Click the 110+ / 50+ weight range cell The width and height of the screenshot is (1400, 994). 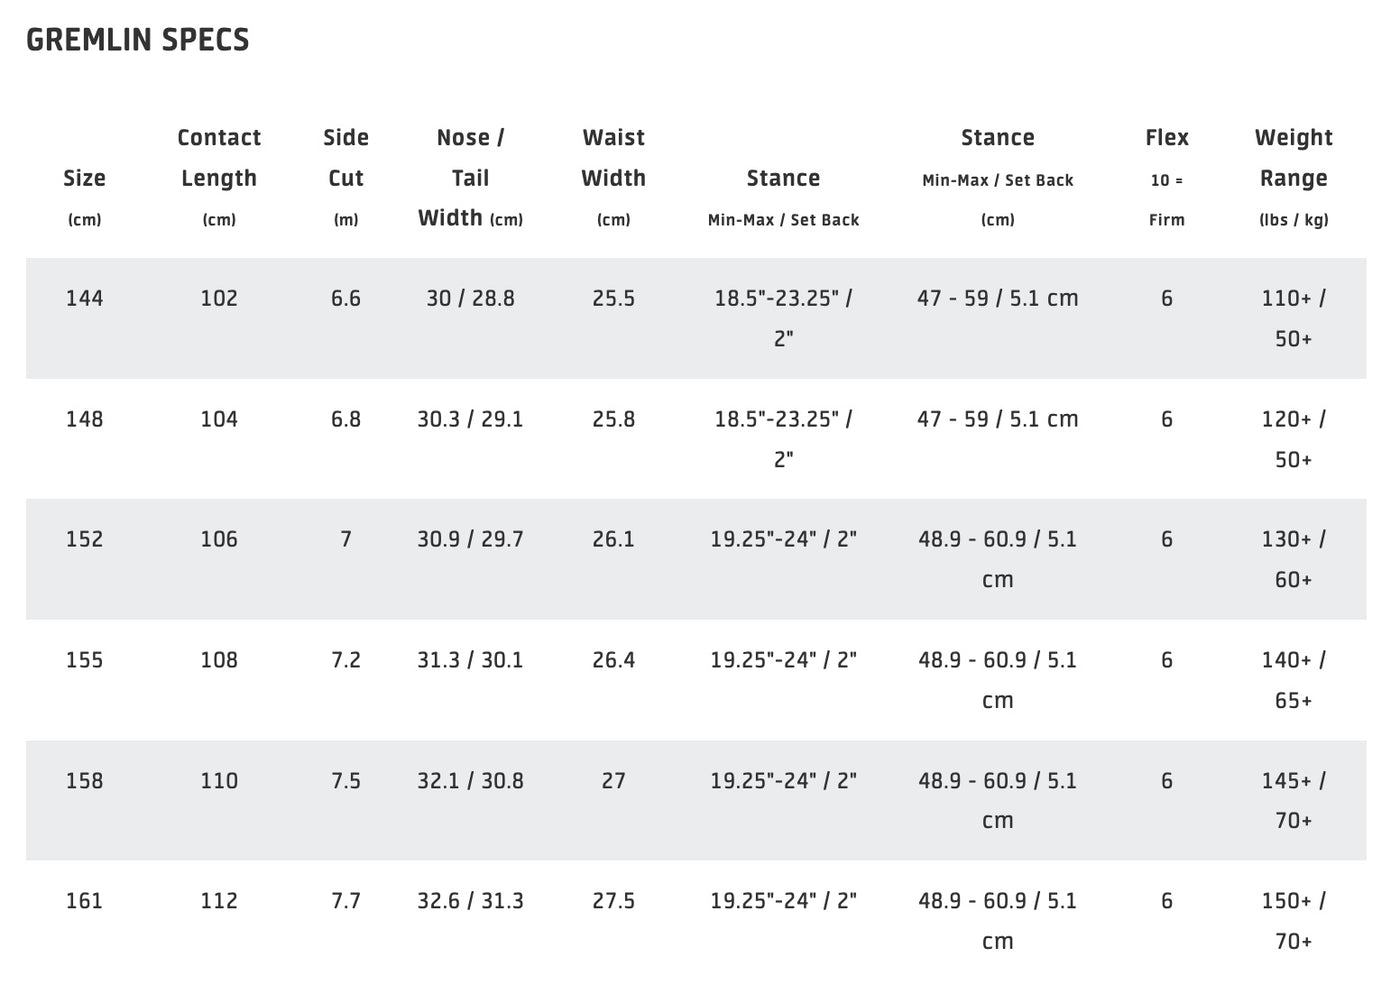[x=1294, y=318]
